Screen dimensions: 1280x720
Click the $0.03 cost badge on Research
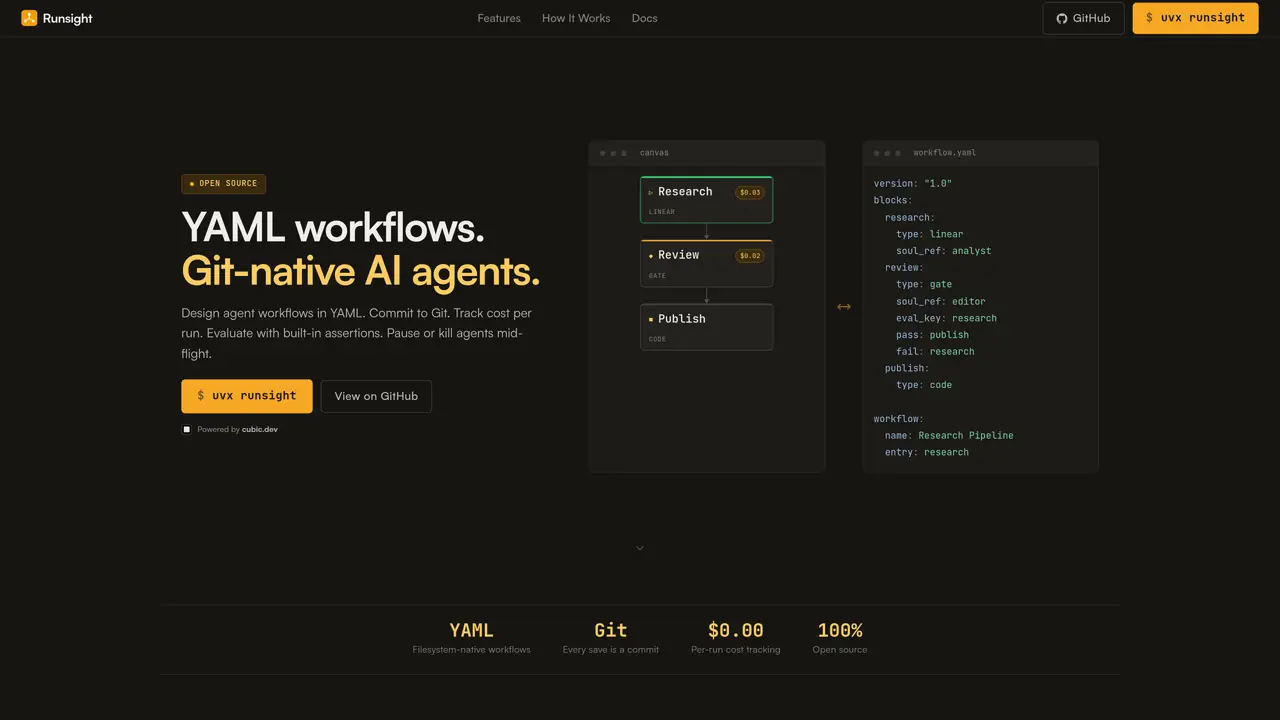(x=750, y=192)
